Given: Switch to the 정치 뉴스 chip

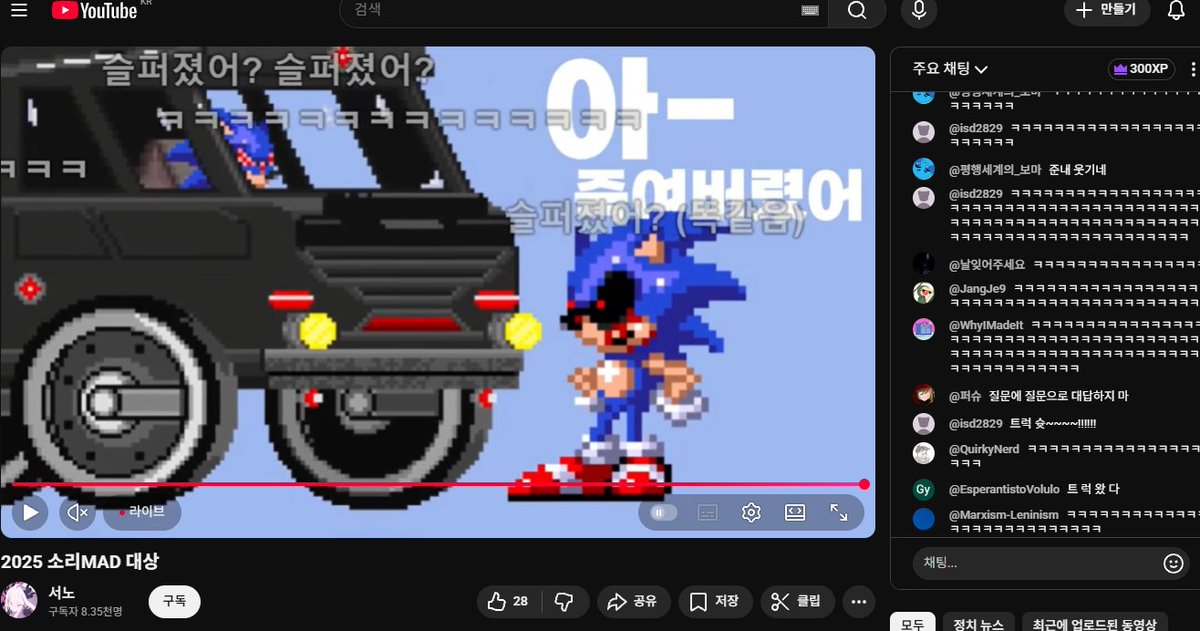Looking at the screenshot, I should [x=977, y=622].
